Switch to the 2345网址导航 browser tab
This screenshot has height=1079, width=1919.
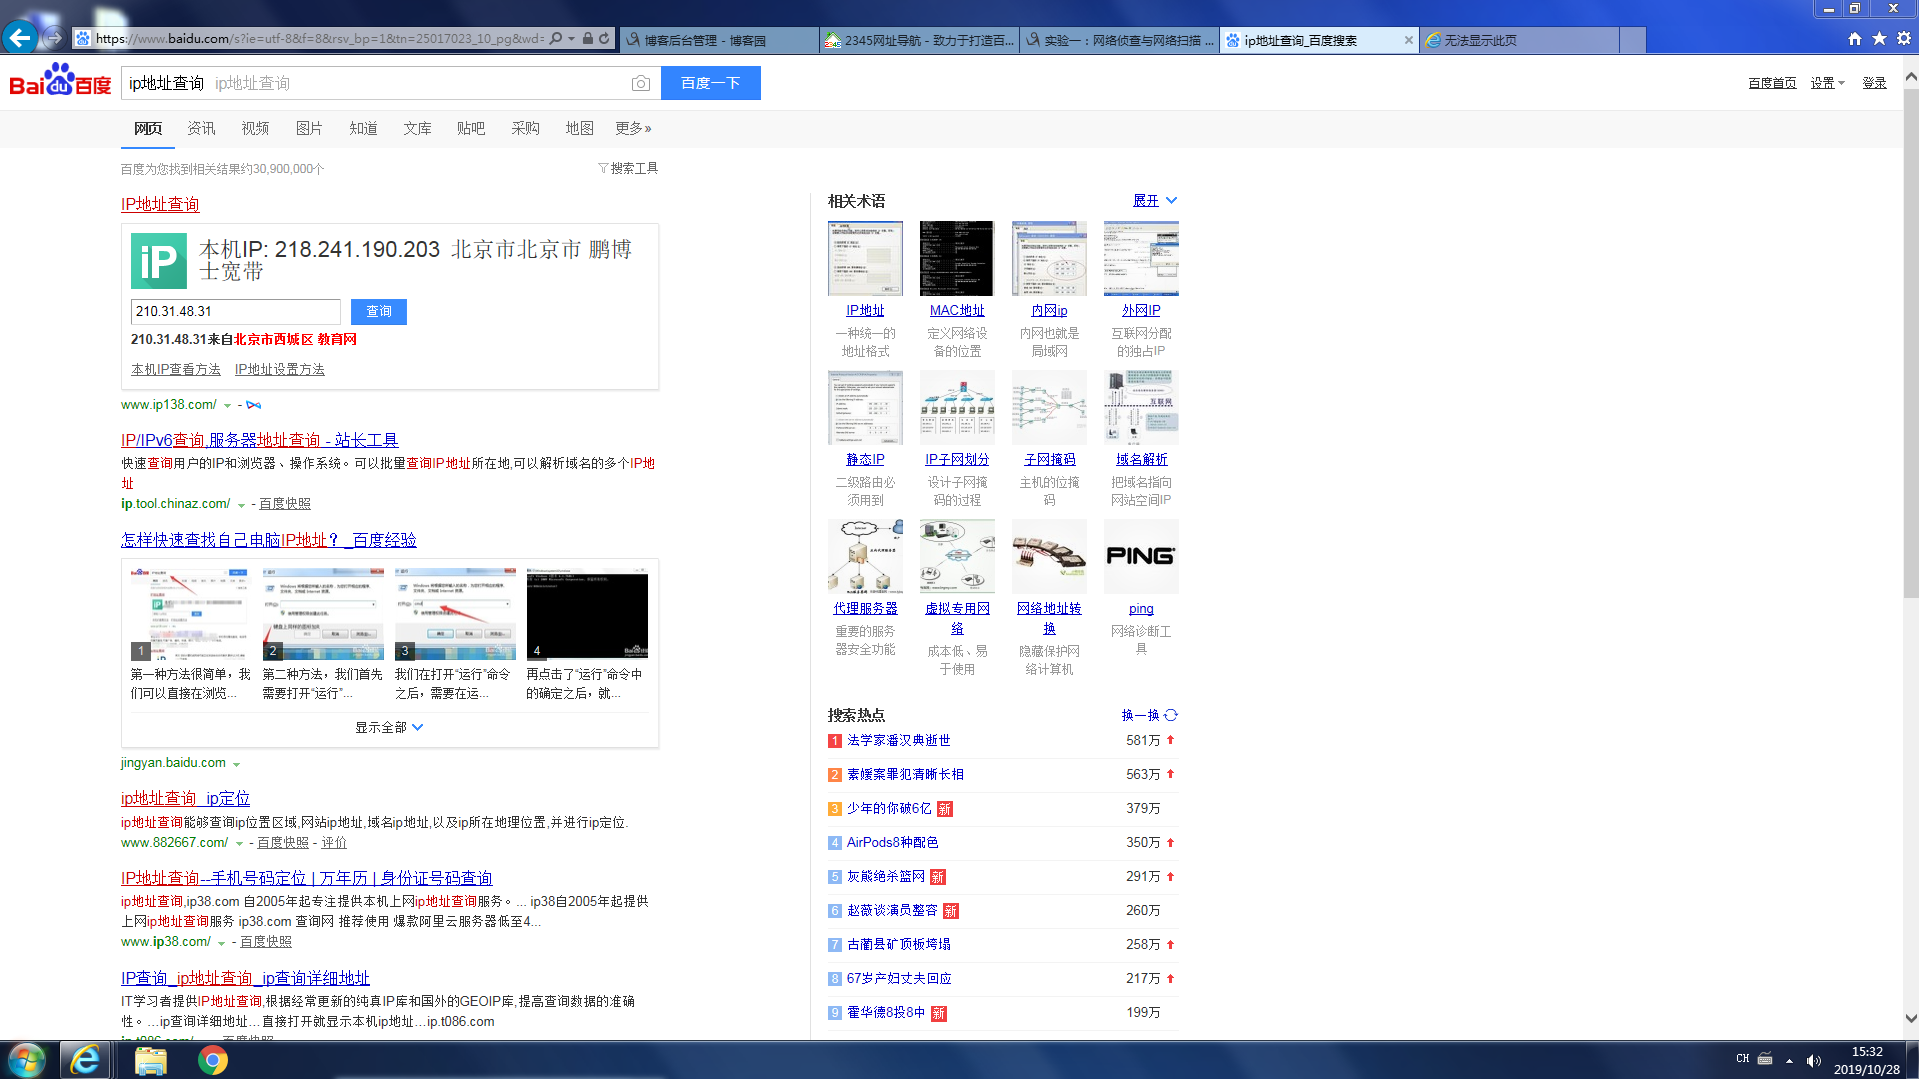pos(918,40)
